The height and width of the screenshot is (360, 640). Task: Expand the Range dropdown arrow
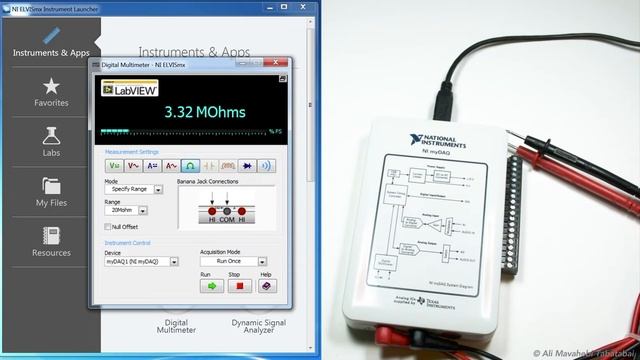point(143,211)
